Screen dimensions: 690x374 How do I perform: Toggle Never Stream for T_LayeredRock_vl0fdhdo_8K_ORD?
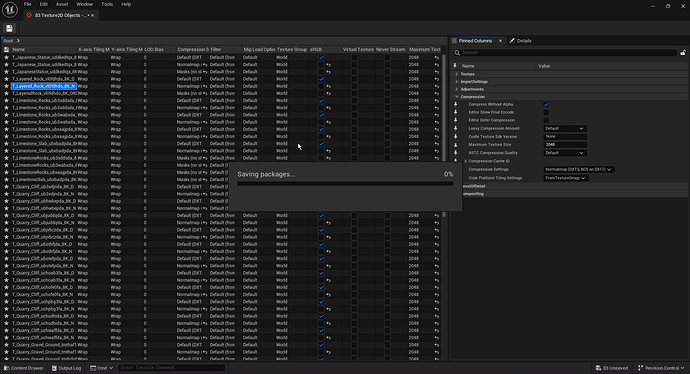point(387,93)
